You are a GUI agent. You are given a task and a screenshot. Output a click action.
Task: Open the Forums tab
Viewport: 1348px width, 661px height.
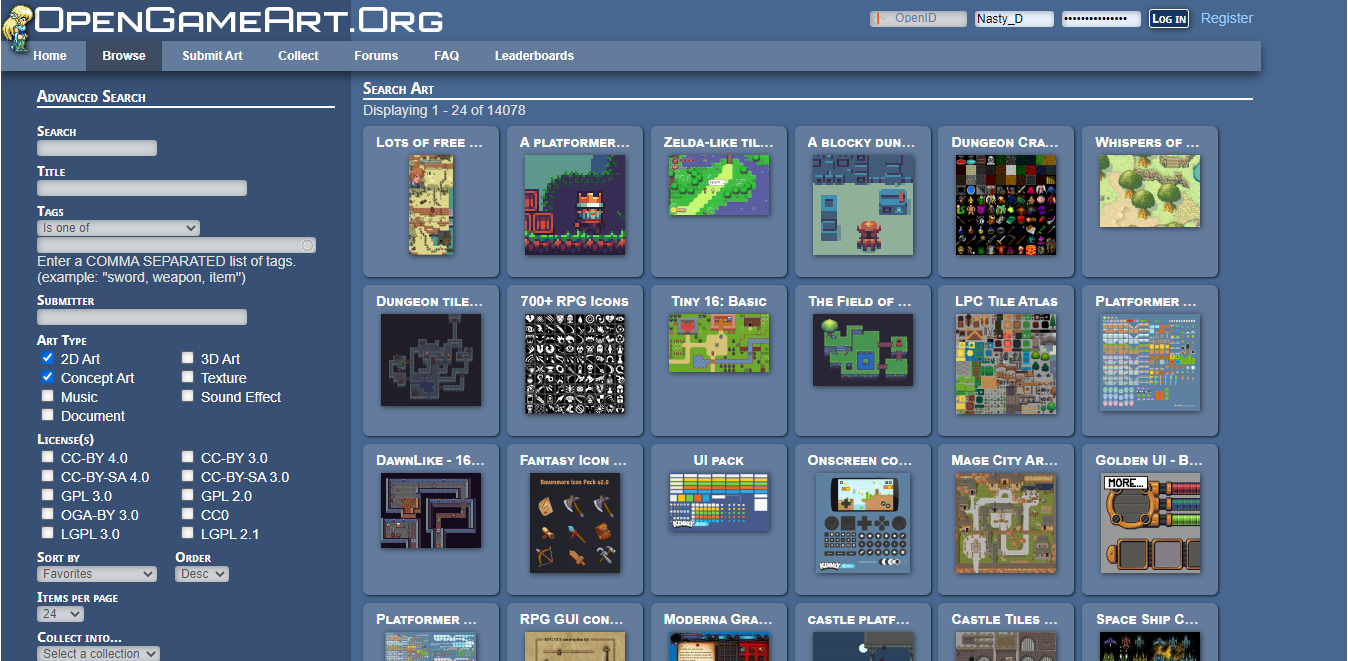pos(376,56)
